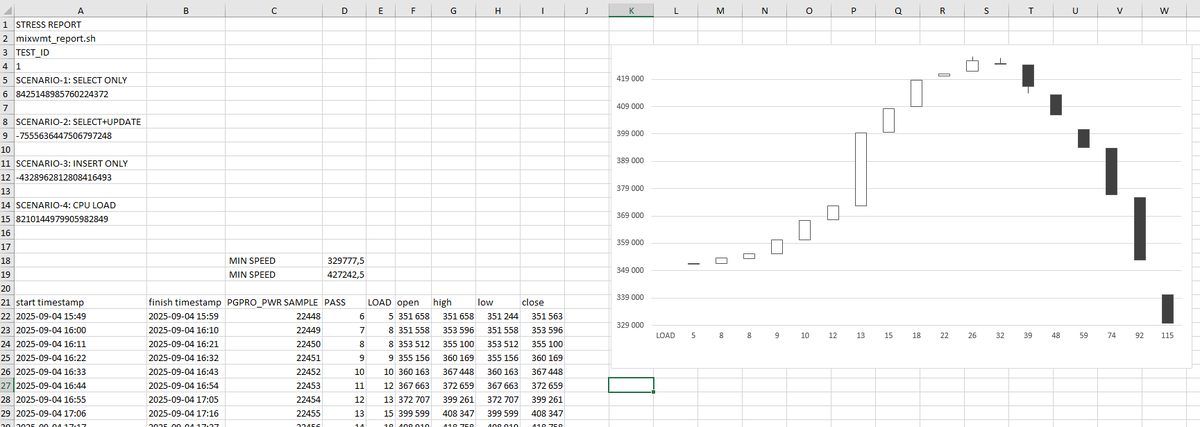Select row 27 header

pyautogui.click(x=7, y=385)
